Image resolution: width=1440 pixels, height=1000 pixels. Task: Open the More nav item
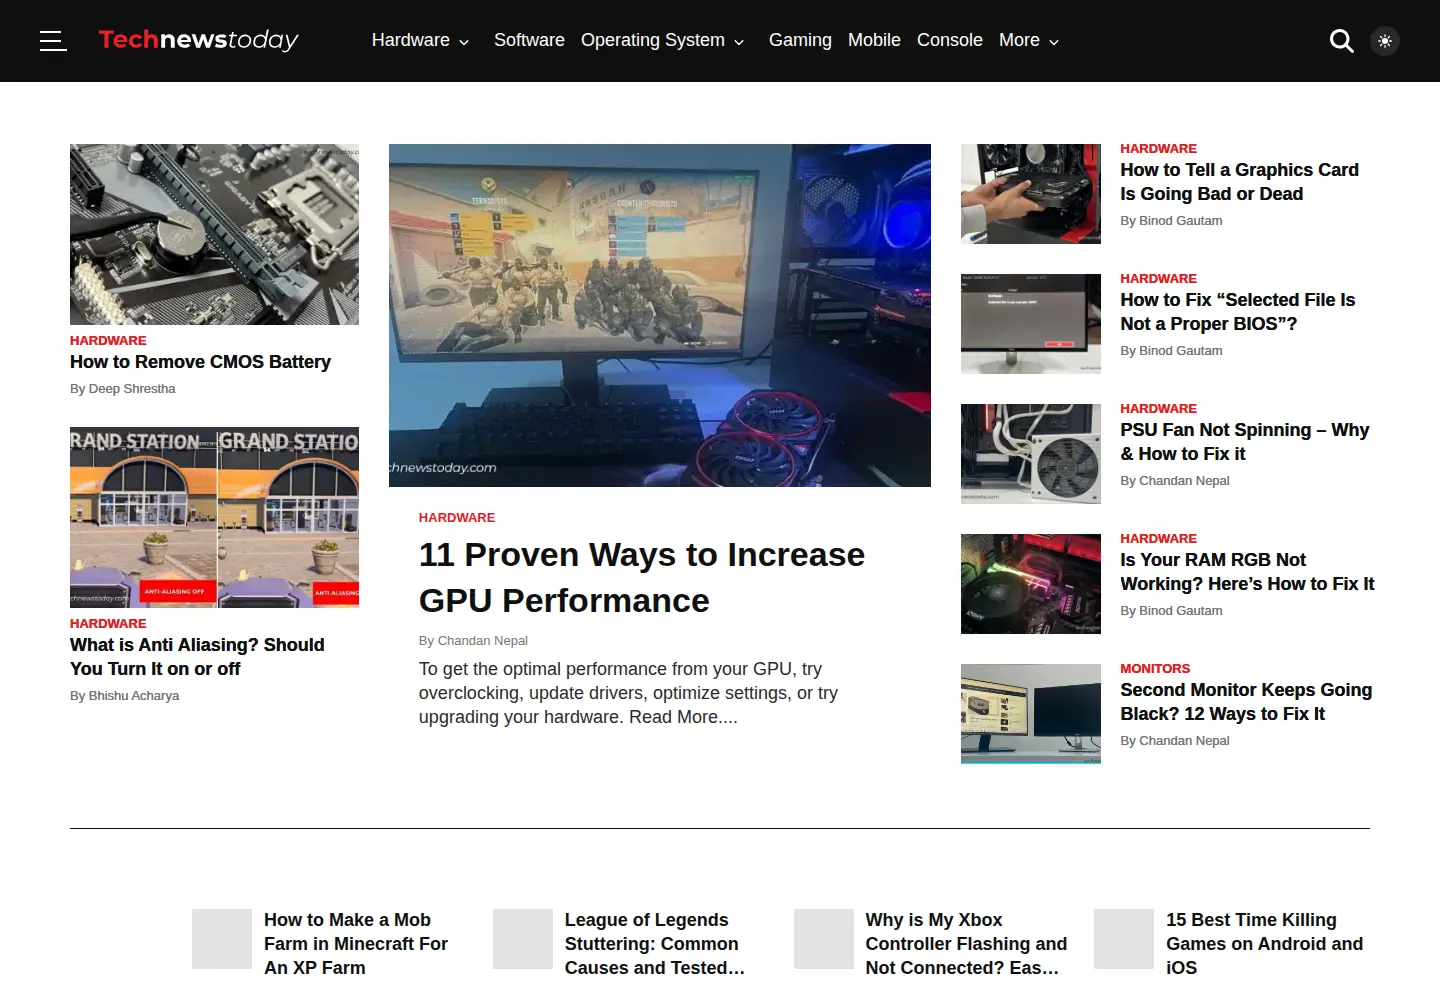tap(1019, 40)
